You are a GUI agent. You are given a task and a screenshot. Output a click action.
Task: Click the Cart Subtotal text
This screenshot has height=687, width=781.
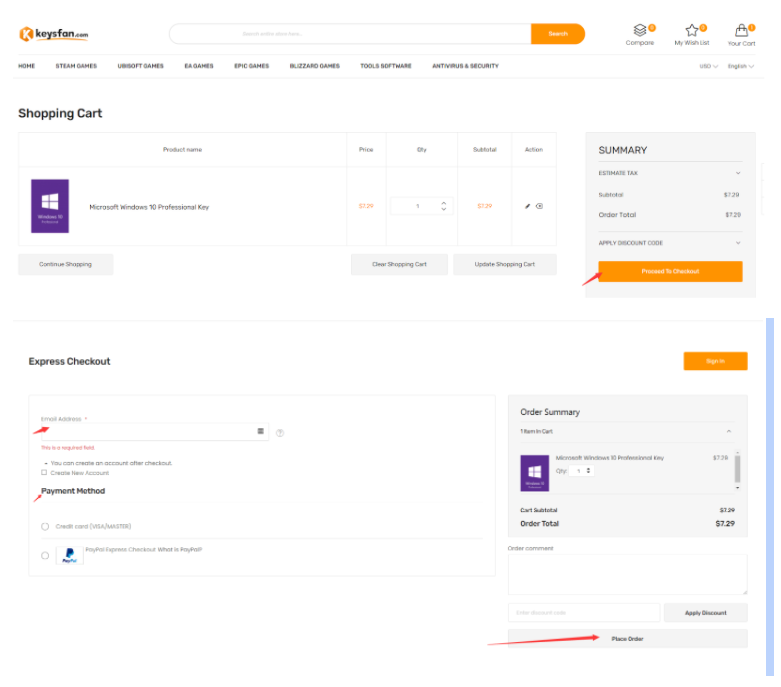coord(539,510)
